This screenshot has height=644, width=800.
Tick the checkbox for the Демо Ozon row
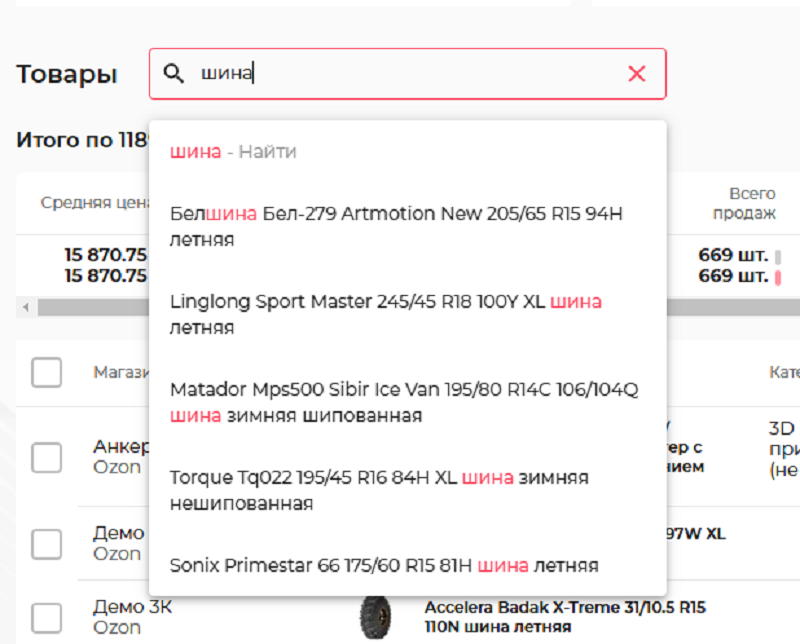pyautogui.click(x=46, y=544)
